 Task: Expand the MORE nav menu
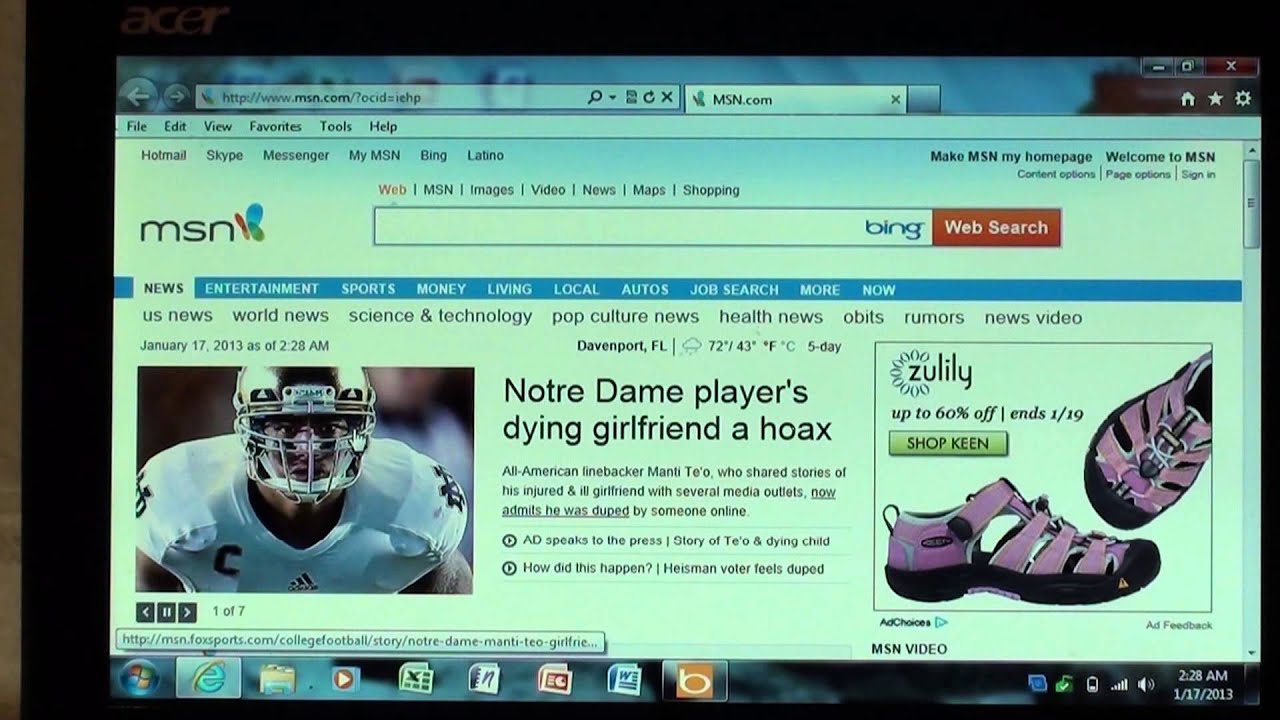820,289
